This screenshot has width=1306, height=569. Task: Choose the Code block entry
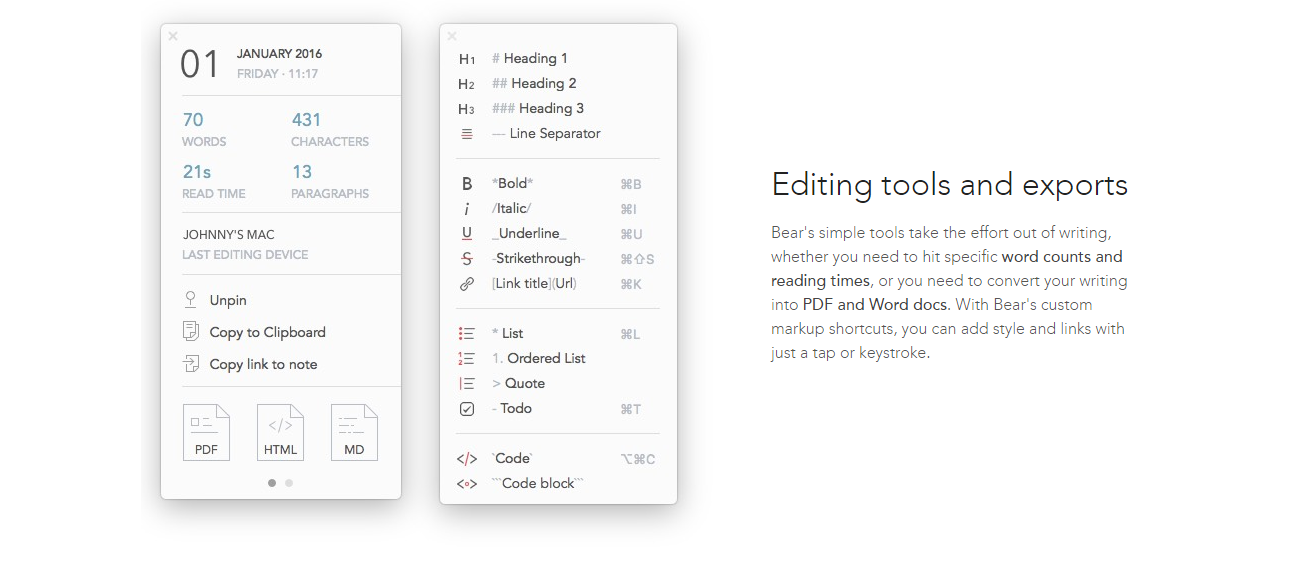[x=538, y=484]
